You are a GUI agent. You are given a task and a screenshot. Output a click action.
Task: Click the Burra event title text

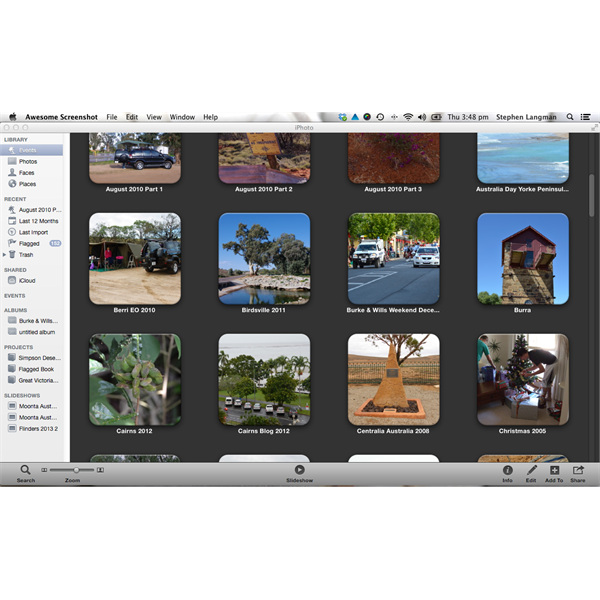pos(522,310)
